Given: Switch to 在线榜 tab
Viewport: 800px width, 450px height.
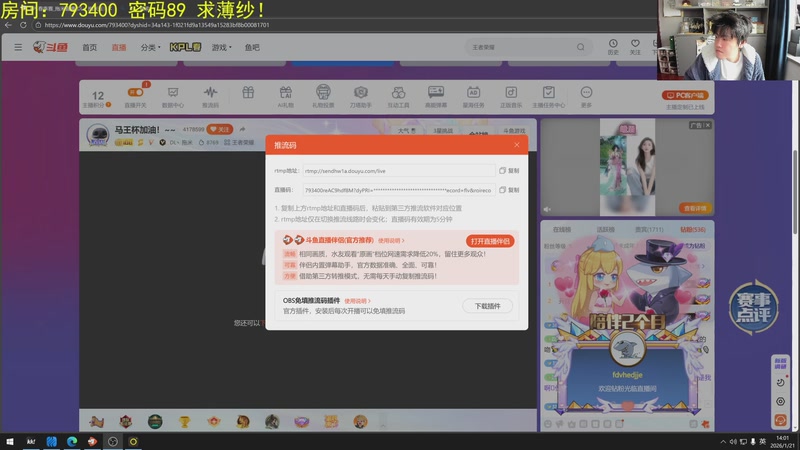Looking at the screenshot, I should (x=562, y=230).
